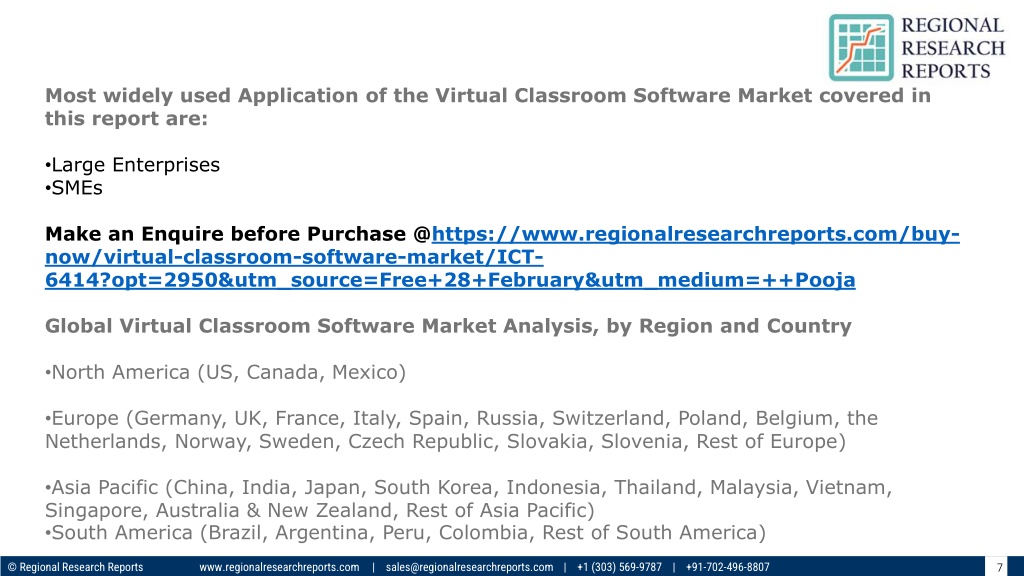This screenshot has width=1024, height=576.
Task: Click the 'Most widely used Application' heading
Action: point(488,107)
